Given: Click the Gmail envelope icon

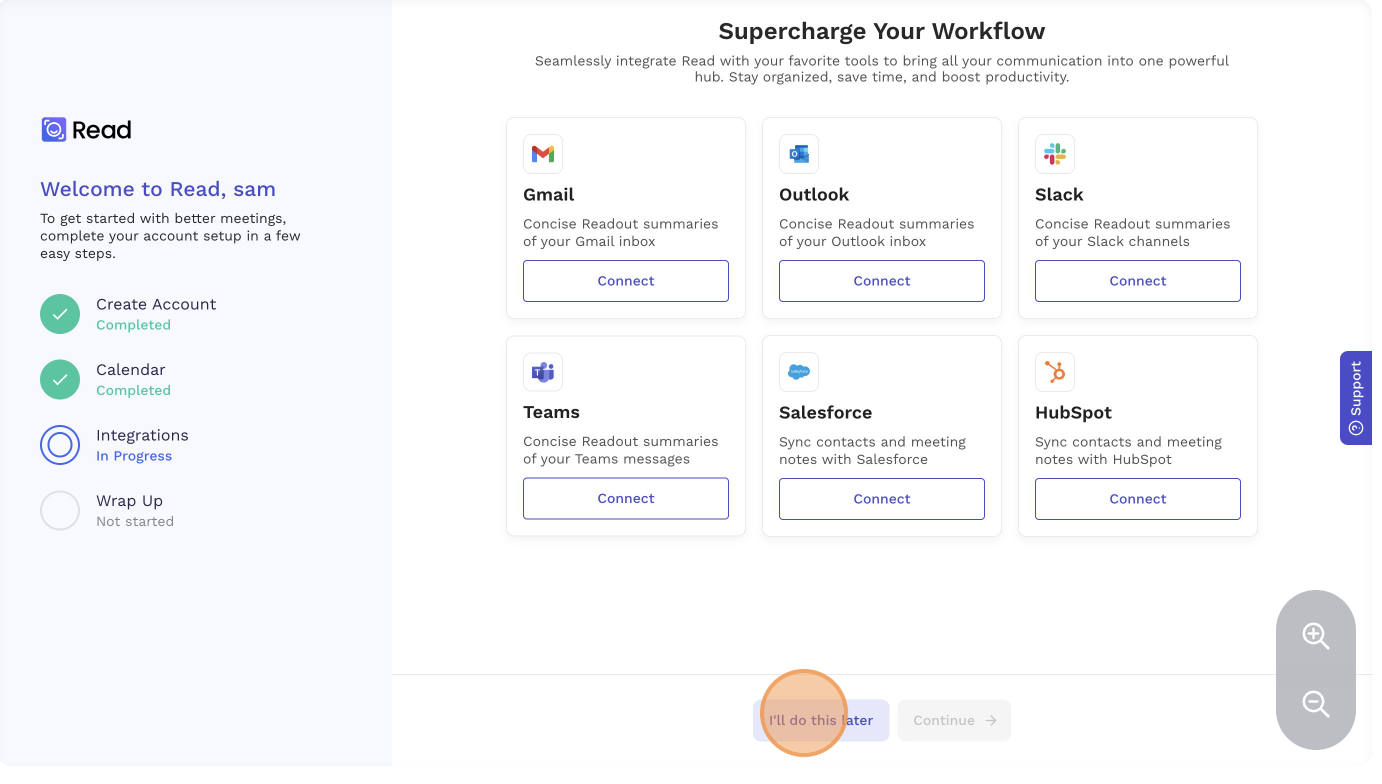Looking at the screenshot, I should coord(543,154).
